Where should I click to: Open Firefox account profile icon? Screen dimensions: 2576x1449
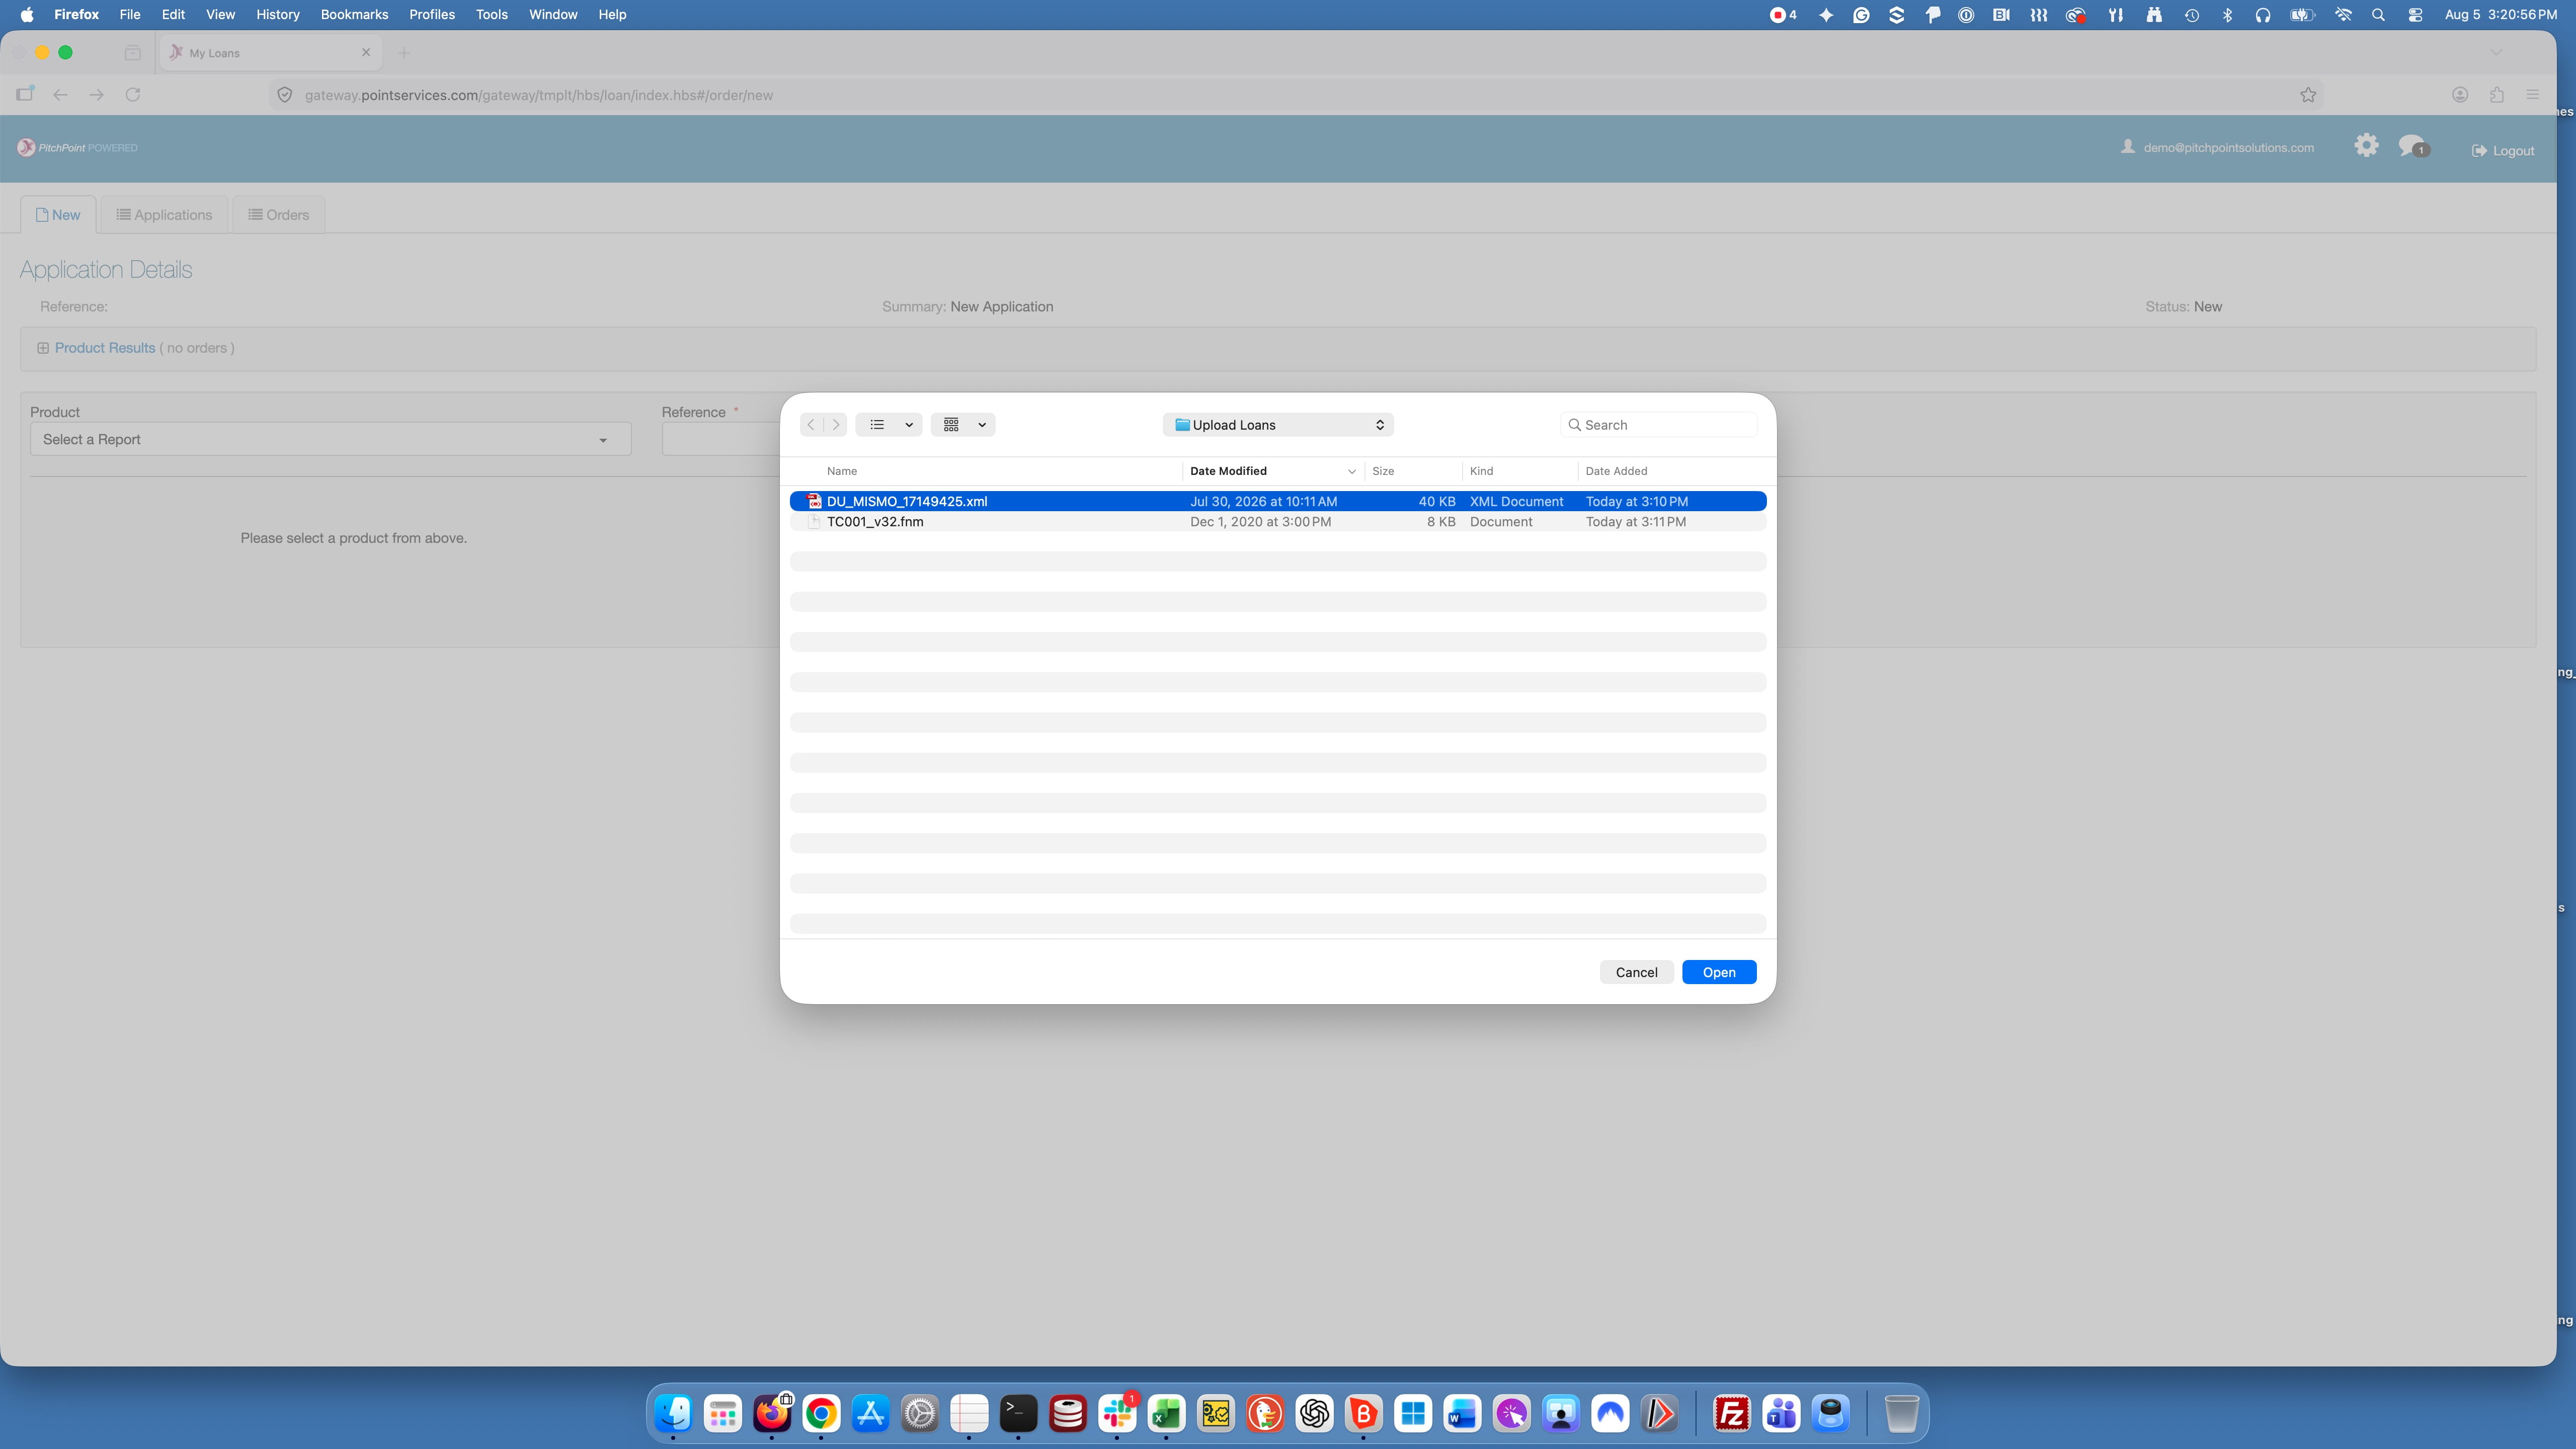pos(2460,95)
